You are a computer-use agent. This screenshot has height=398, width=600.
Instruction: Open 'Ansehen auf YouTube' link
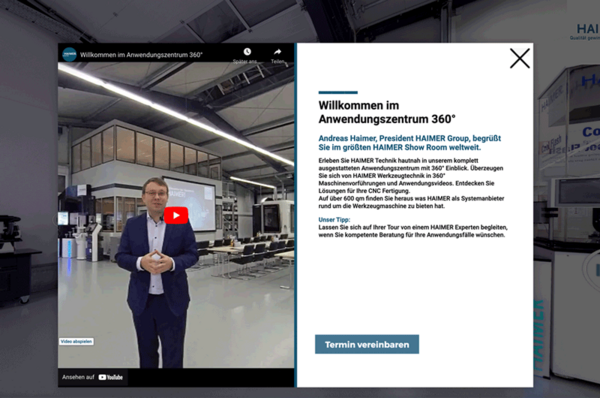click(92, 377)
